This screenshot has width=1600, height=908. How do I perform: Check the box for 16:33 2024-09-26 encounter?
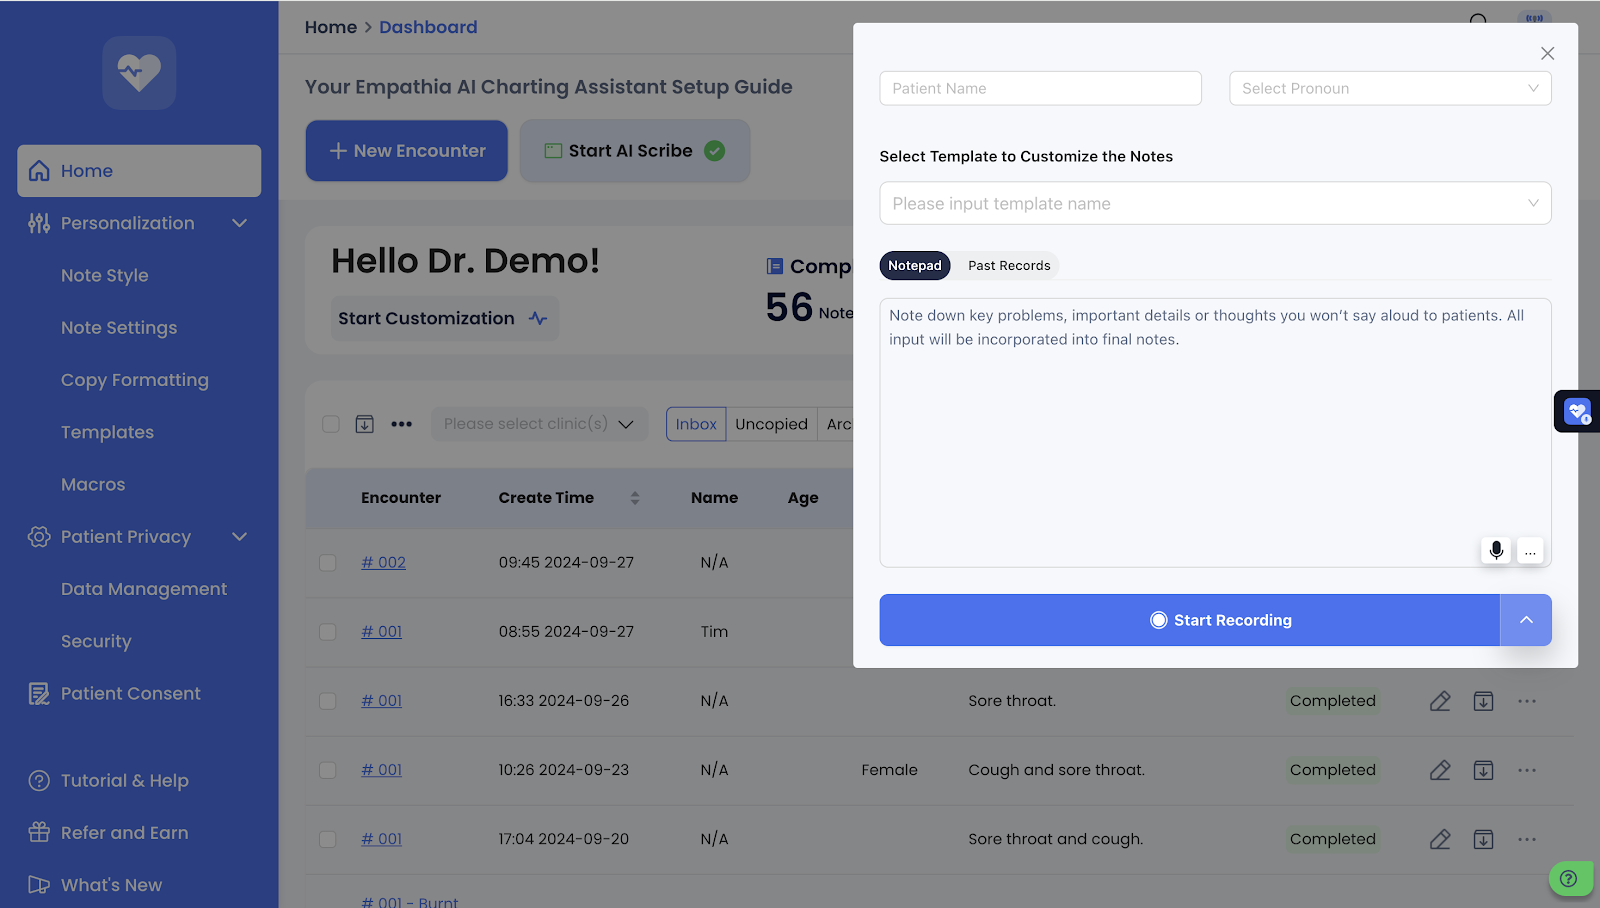(x=328, y=701)
